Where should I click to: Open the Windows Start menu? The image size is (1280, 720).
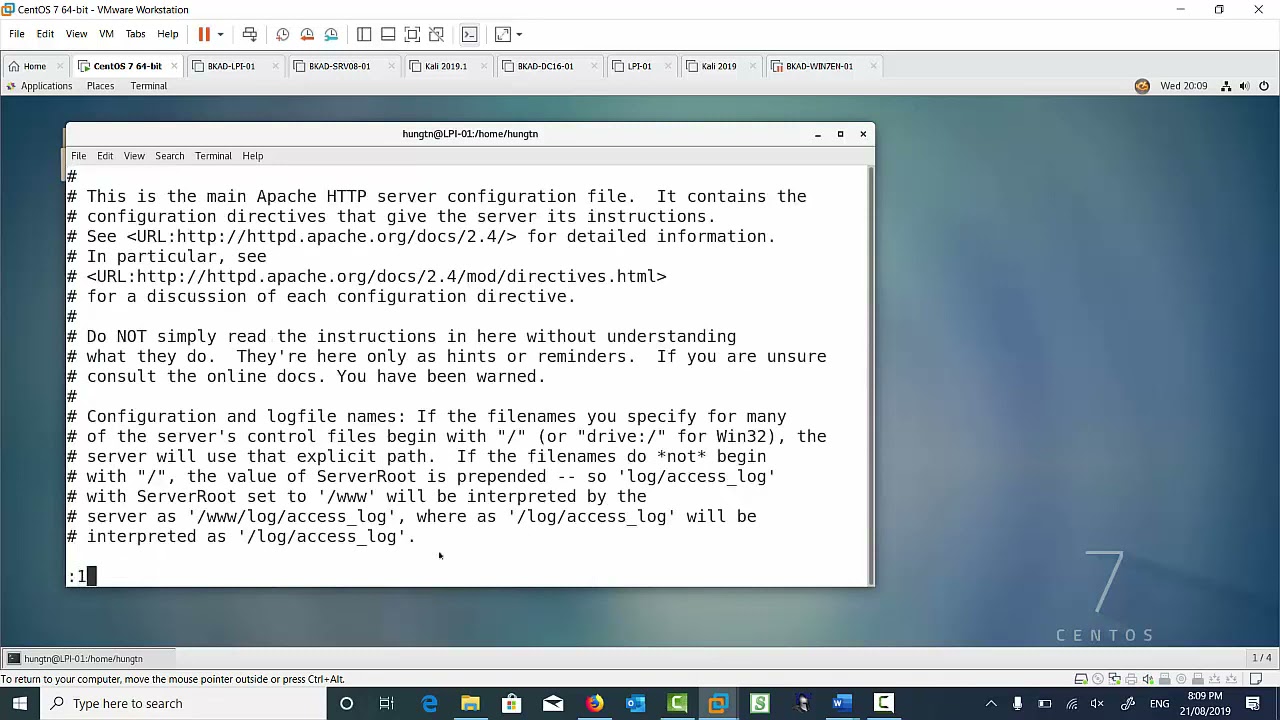coord(20,703)
